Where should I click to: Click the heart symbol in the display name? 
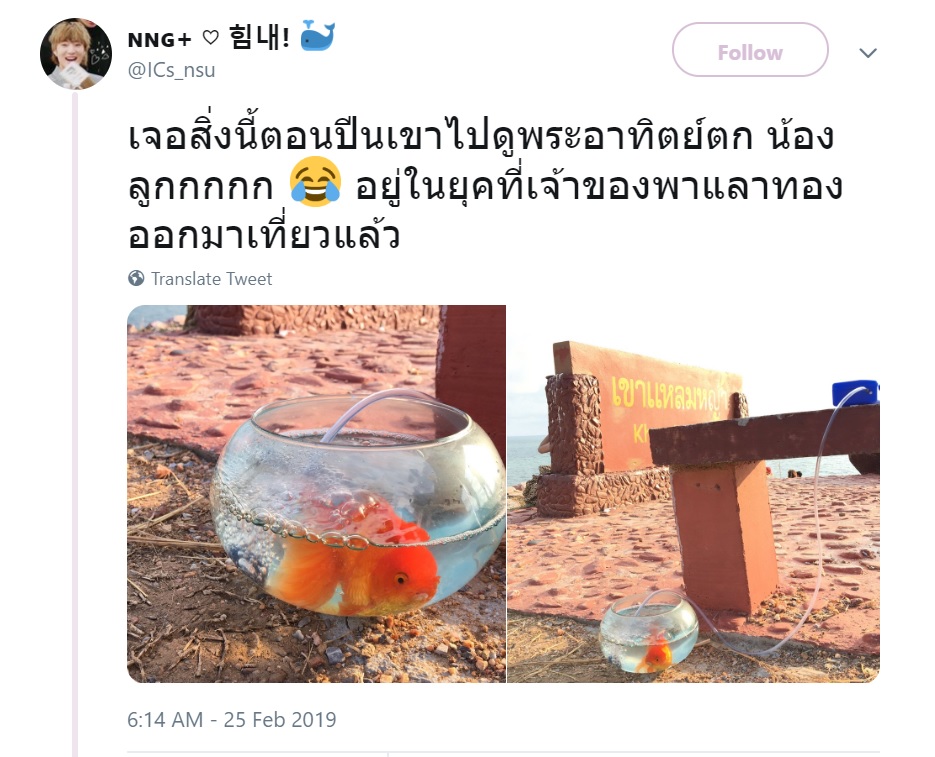pyautogui.click(x=210, y=38)
